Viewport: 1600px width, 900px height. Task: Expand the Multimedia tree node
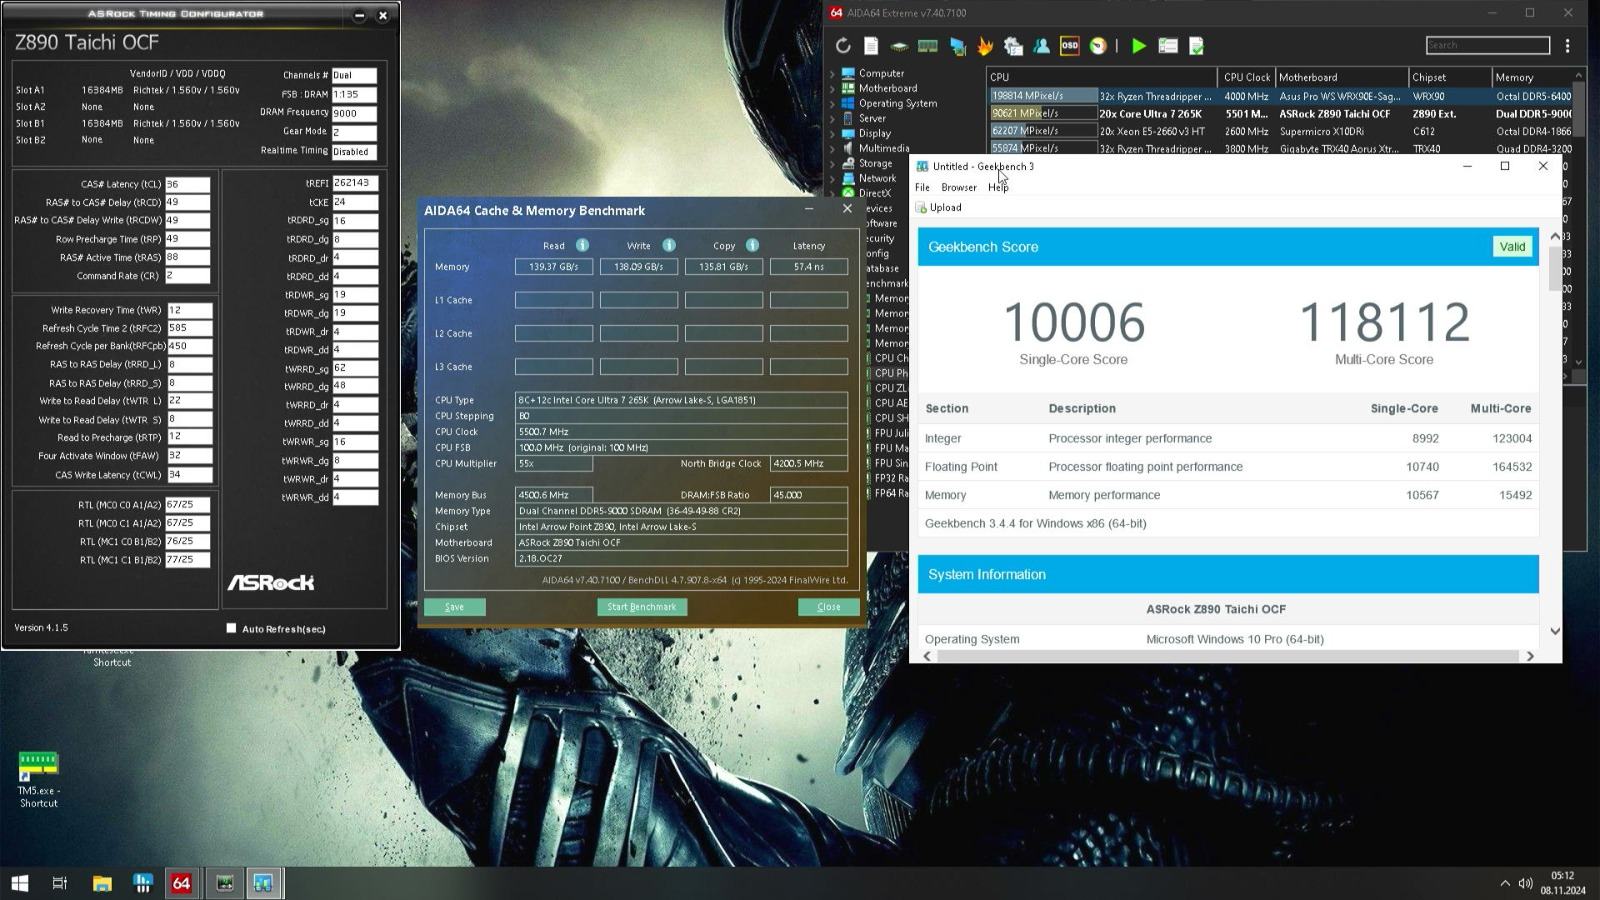click(831, 148)
